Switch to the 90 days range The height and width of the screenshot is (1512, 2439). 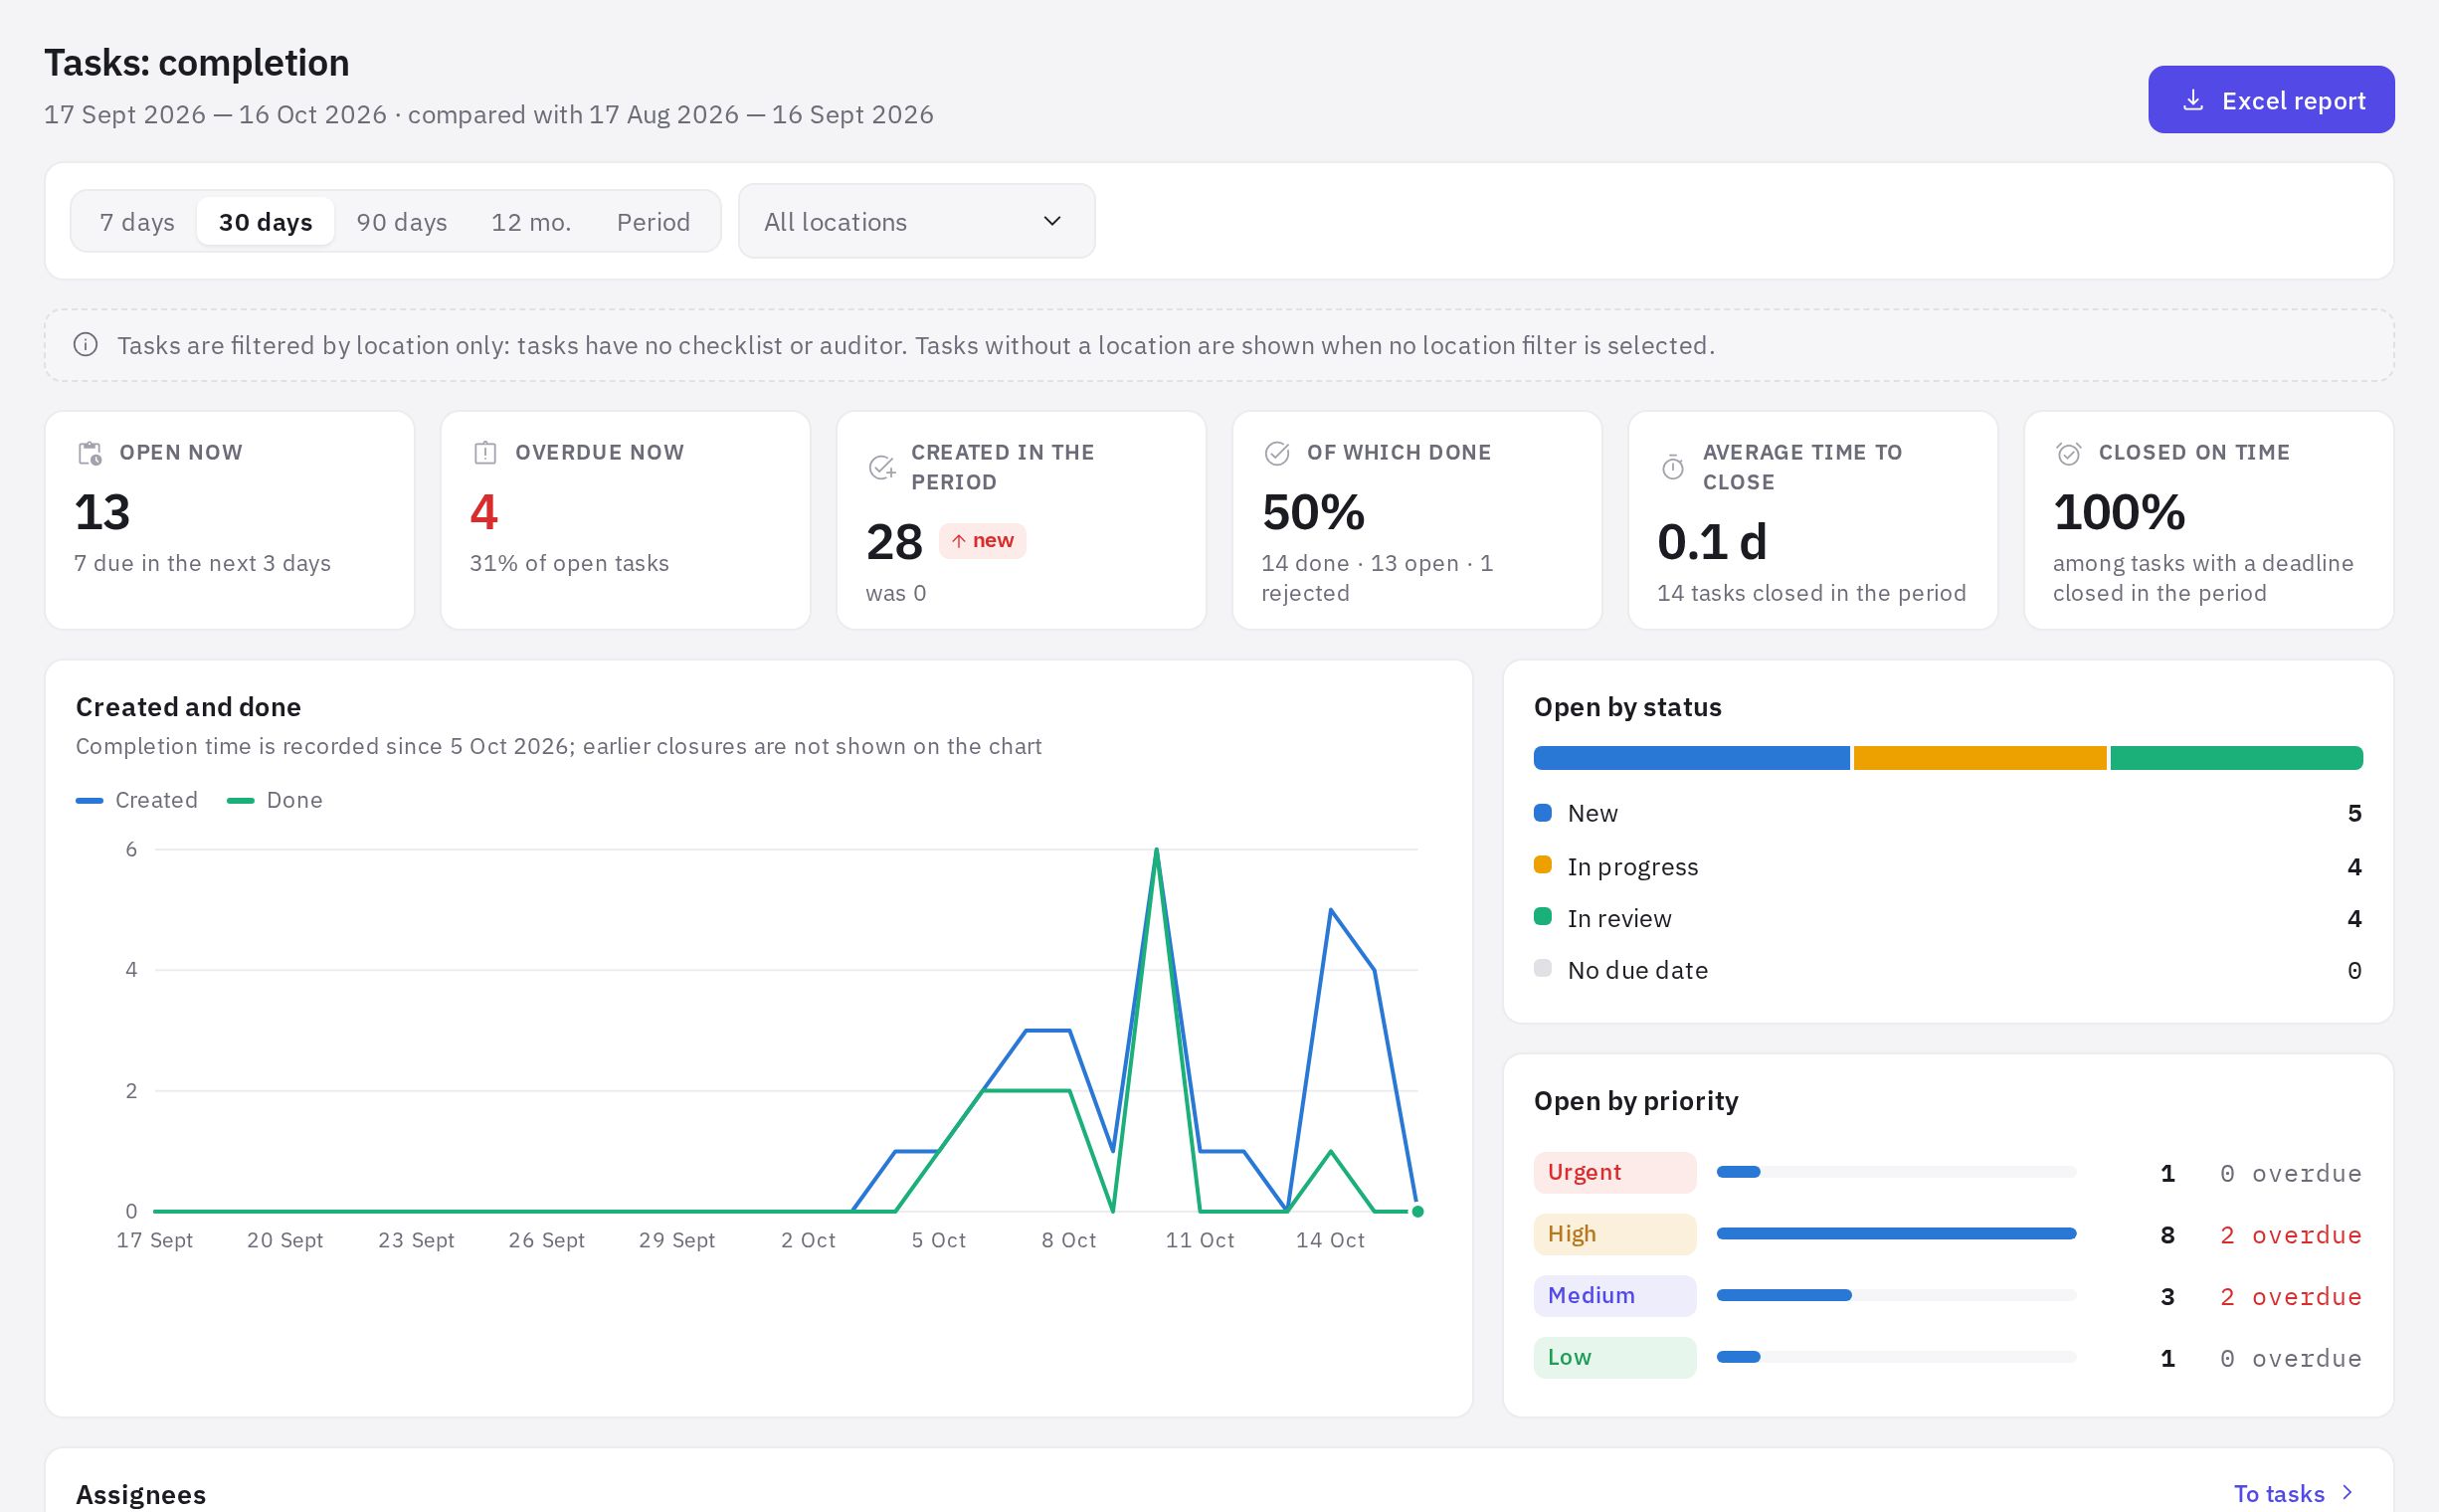pyautogui.click(x=402, y=221)
